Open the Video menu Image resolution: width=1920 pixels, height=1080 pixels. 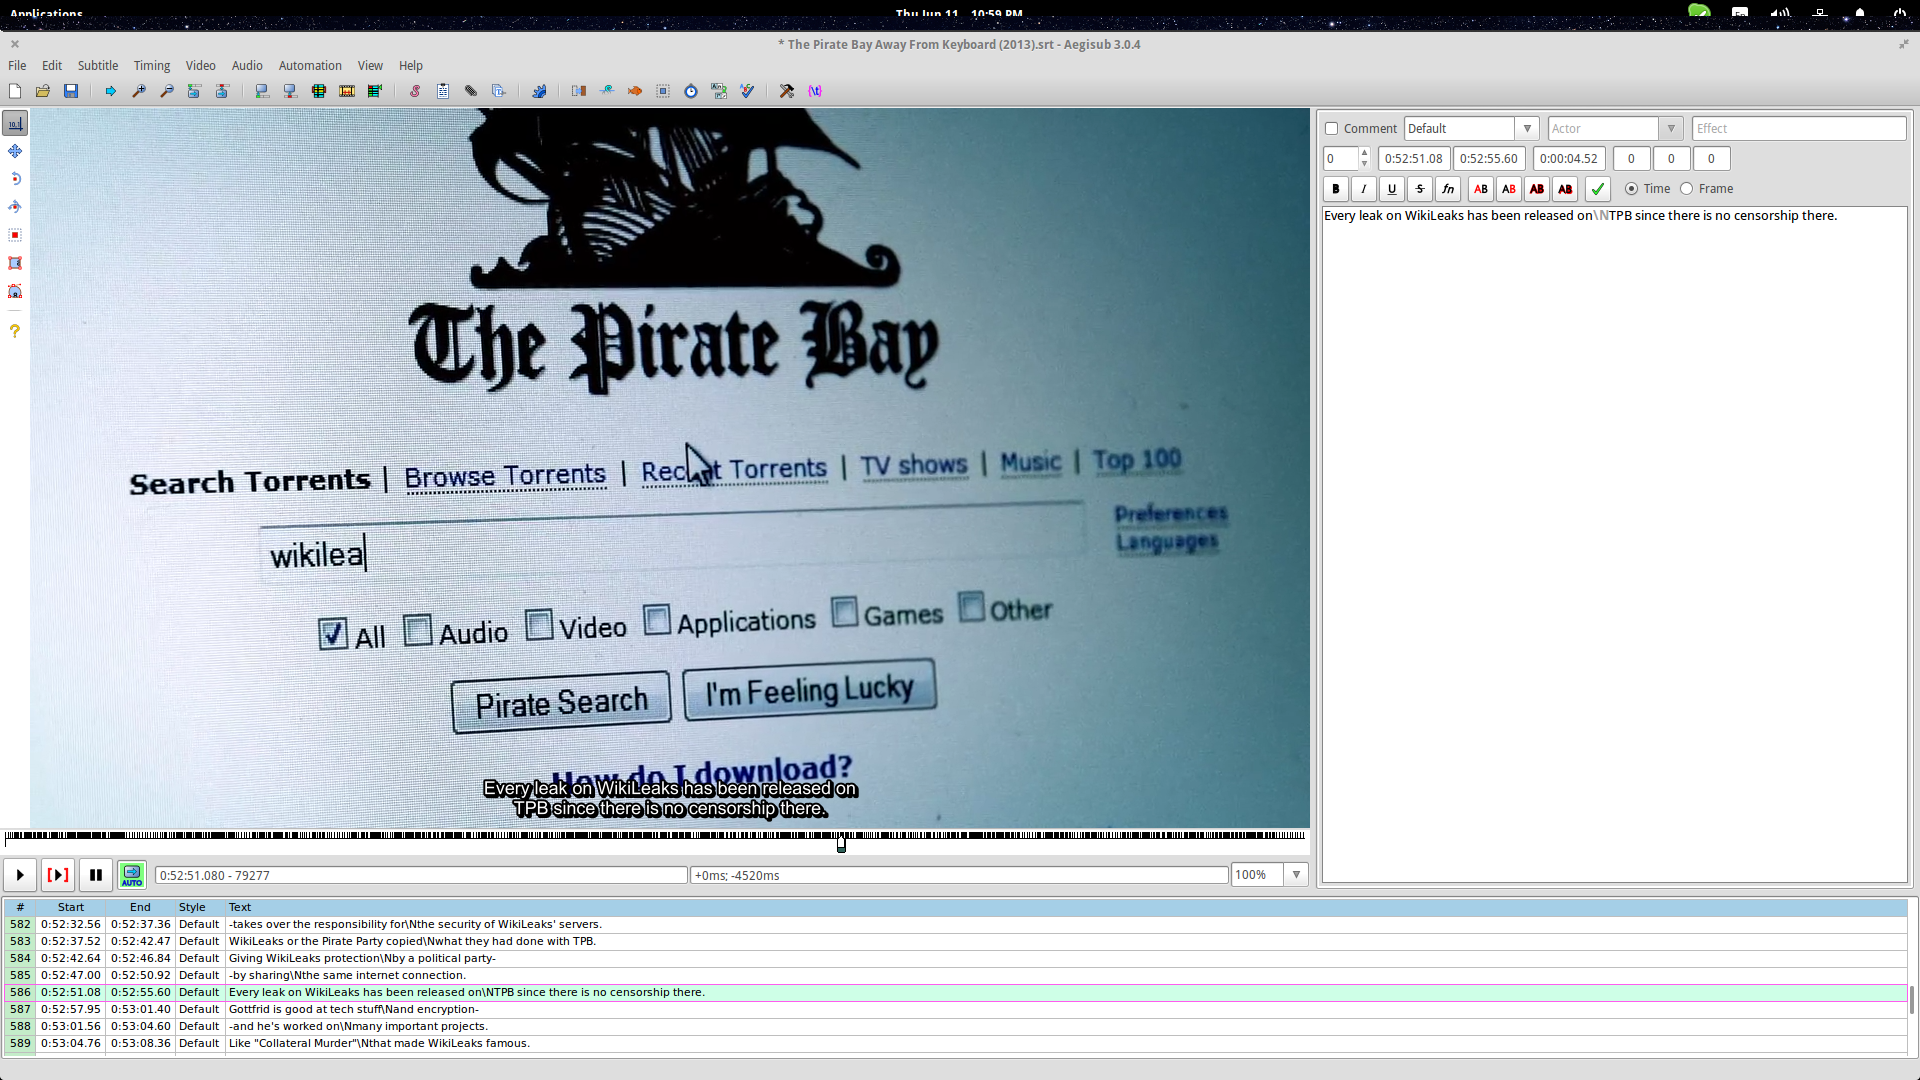(200, 66)
